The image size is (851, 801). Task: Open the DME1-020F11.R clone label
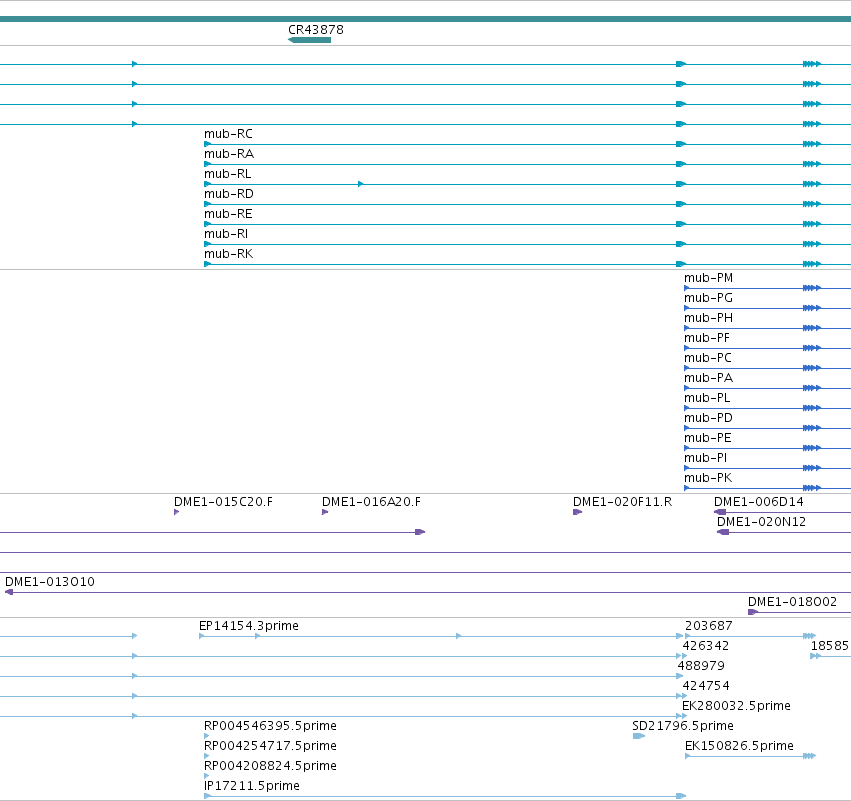623,503
